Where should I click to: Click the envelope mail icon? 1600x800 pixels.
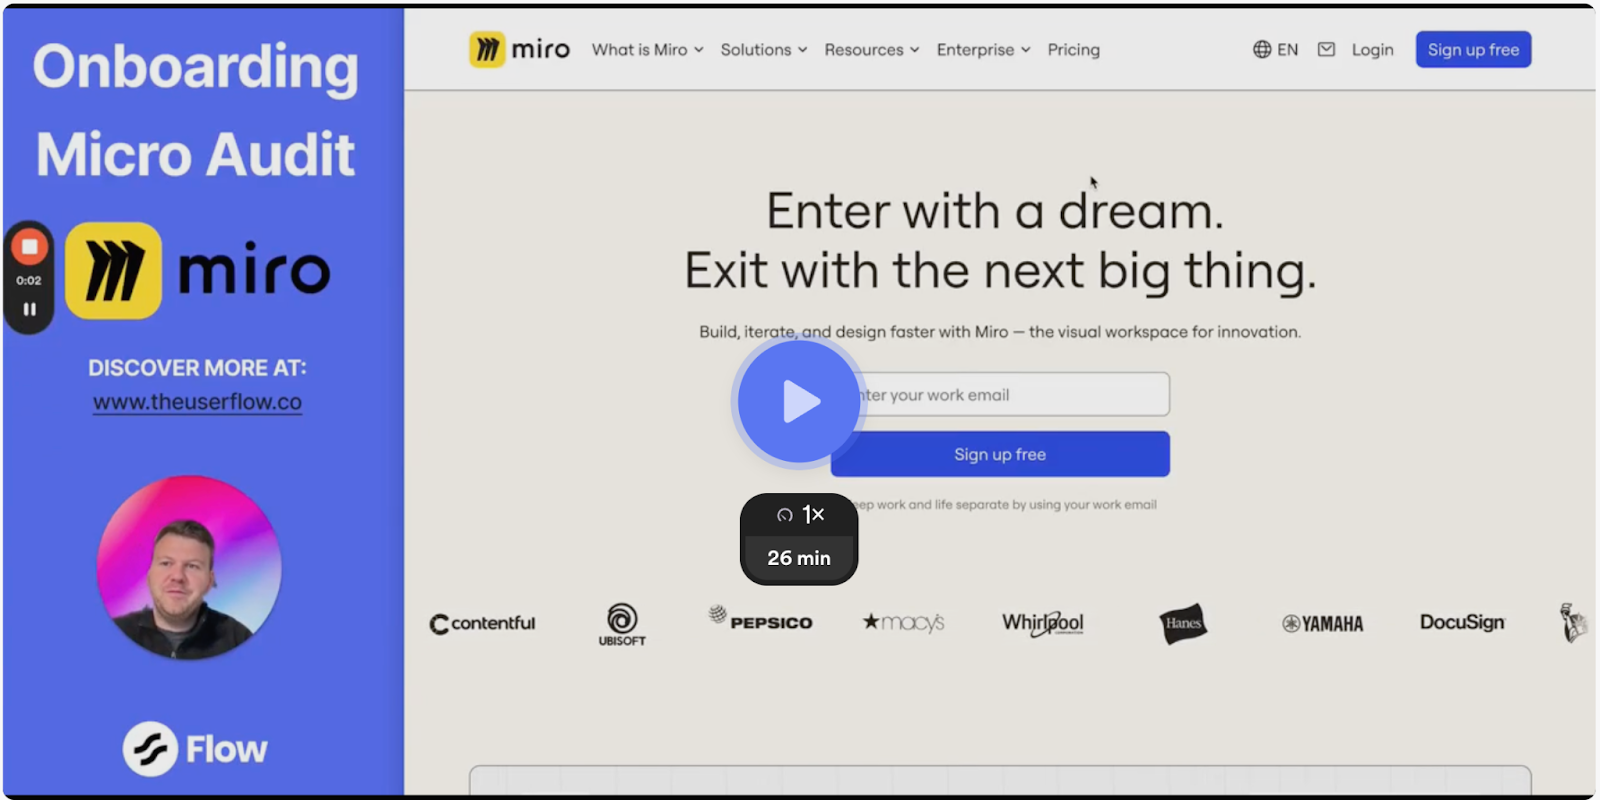pyautogui.click(x=1326, y=49)
